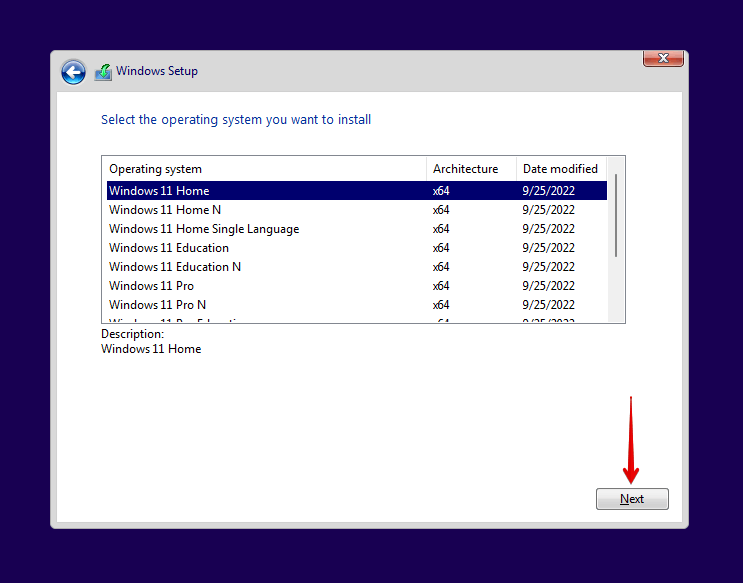Close the Windows Setup dialog
The width and height of the screenshot is (743, 583).
click(x=663, y=58)
